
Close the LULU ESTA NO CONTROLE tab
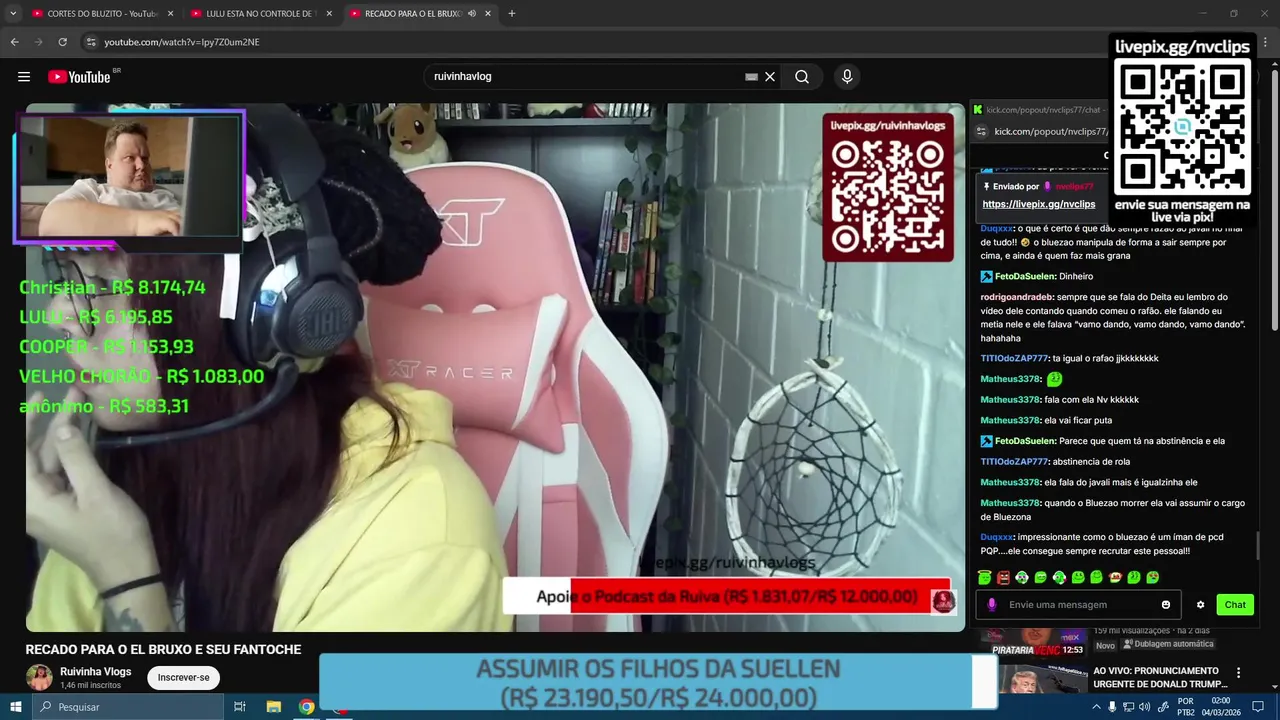329,14
